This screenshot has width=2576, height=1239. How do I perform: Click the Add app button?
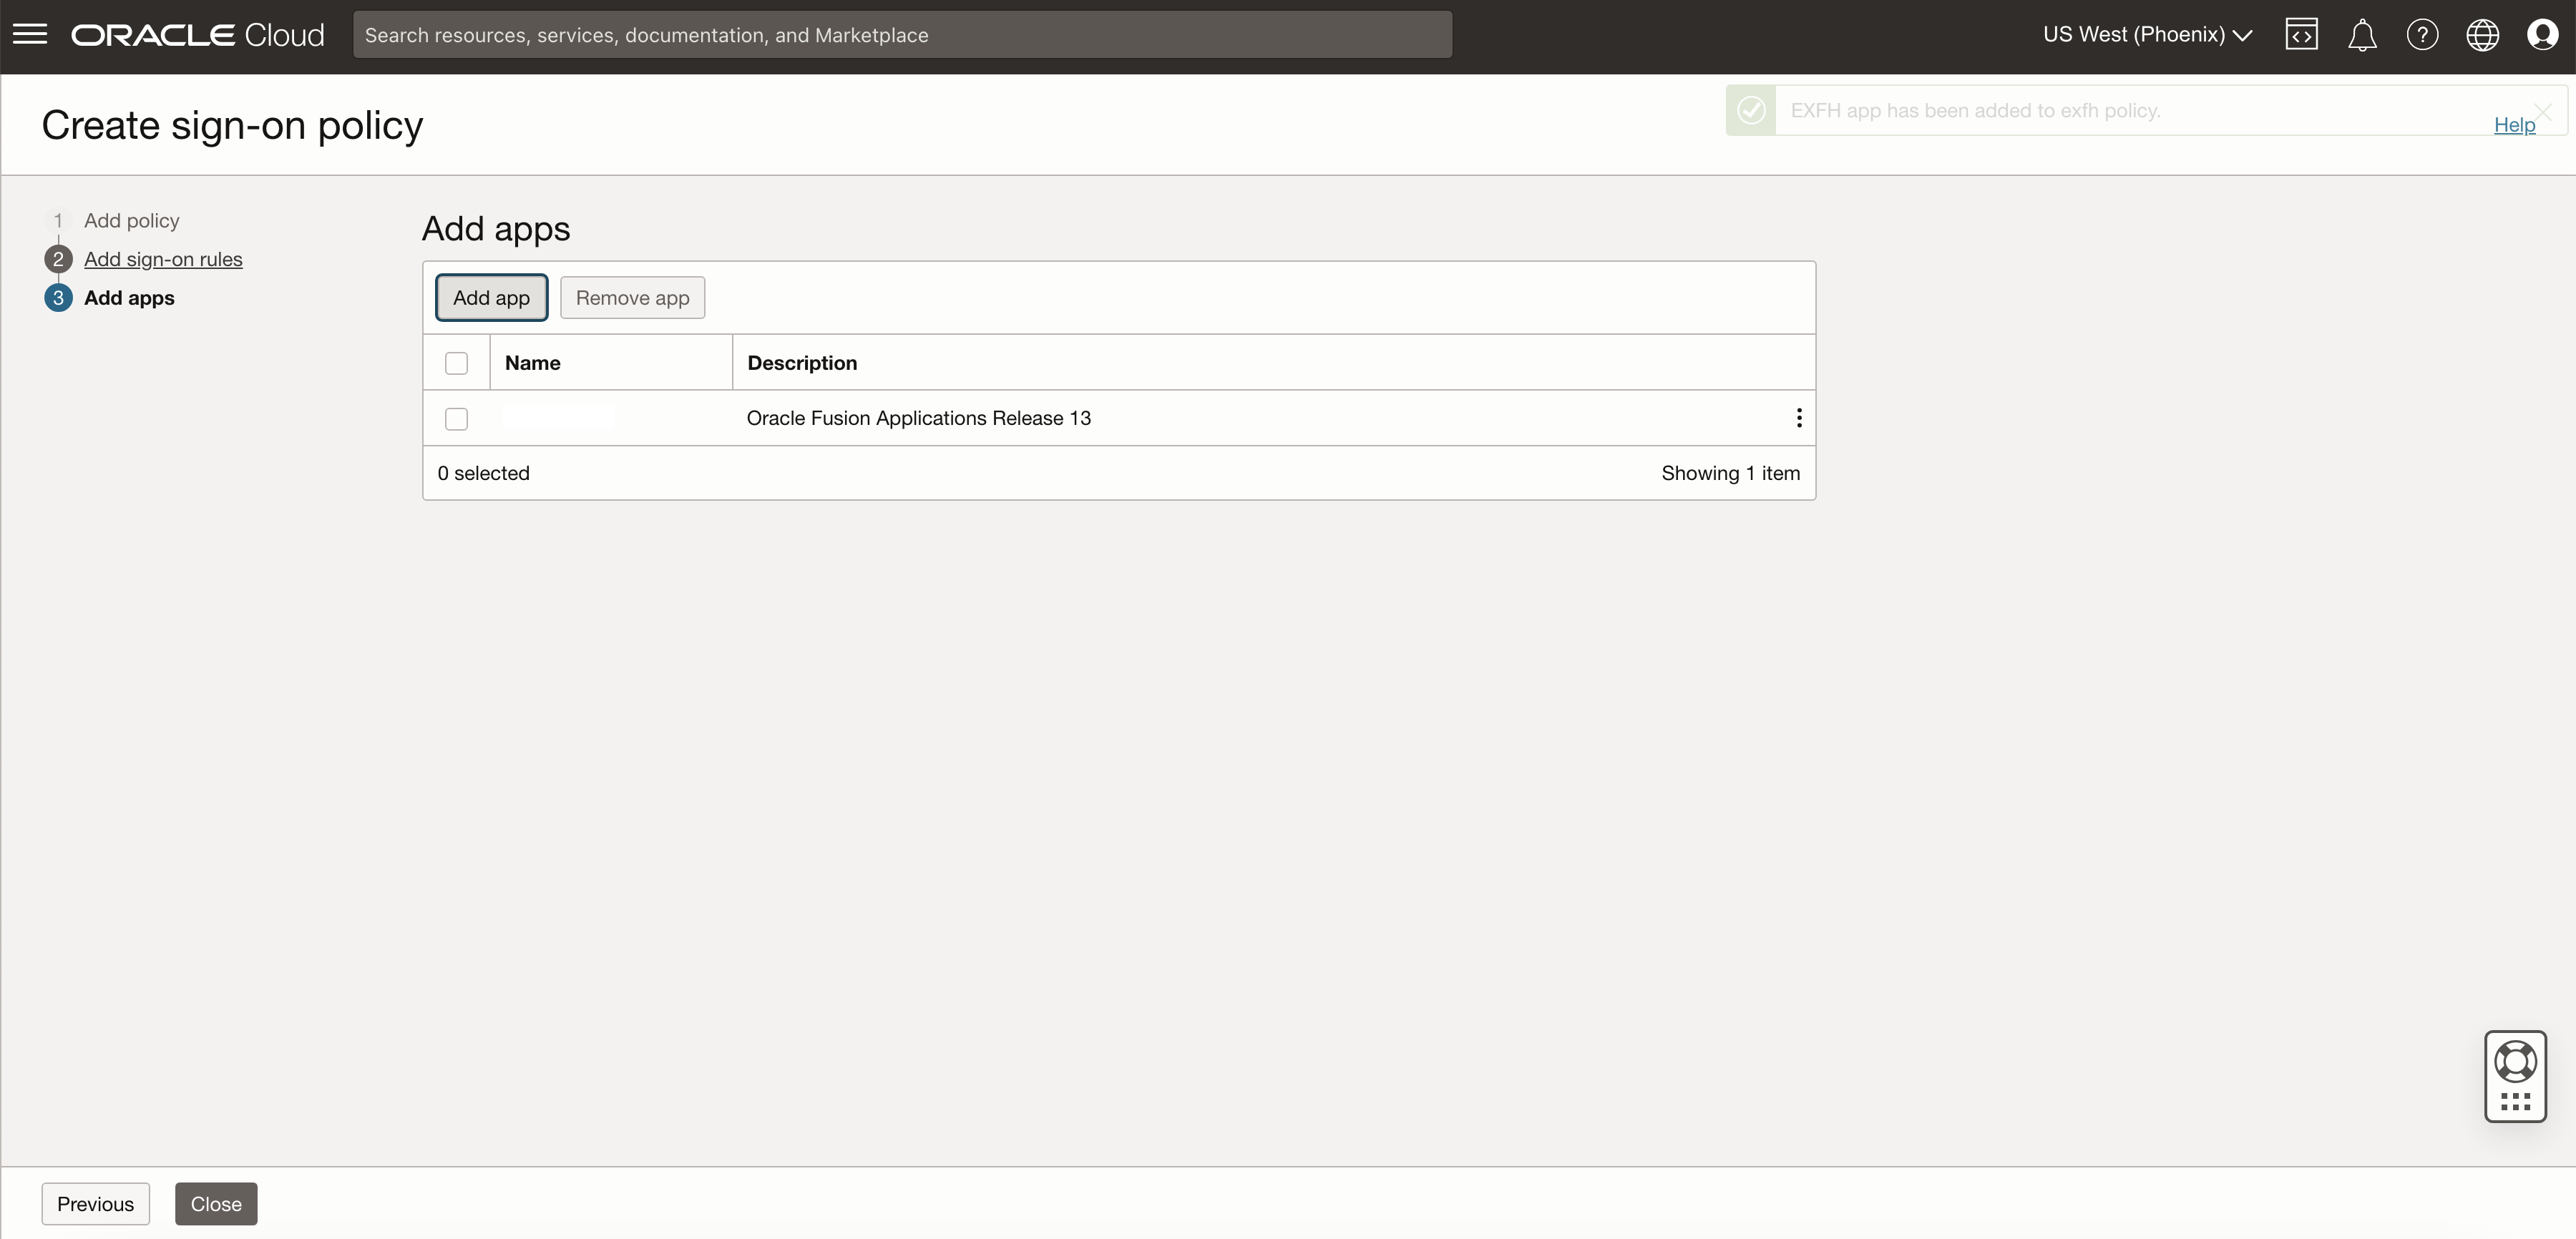[x=491, y=298]
